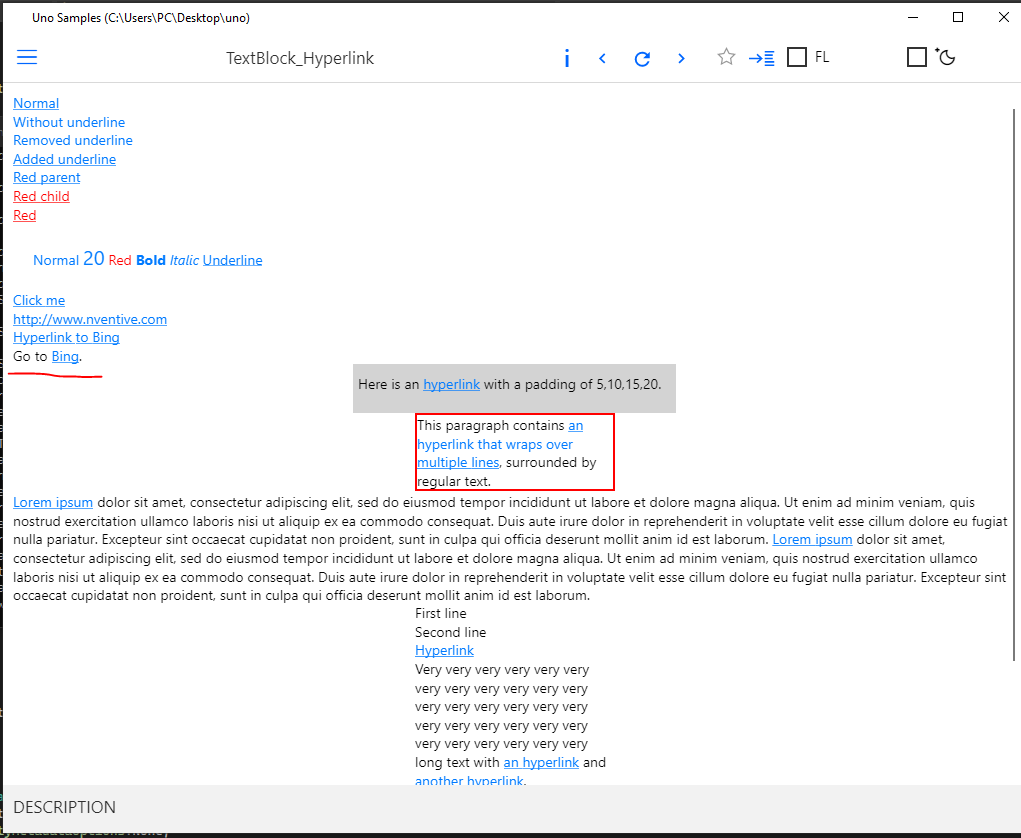Open the "Normal" hyperlink
Viewport: 1021px width, 838px height.
pos(35,103)
